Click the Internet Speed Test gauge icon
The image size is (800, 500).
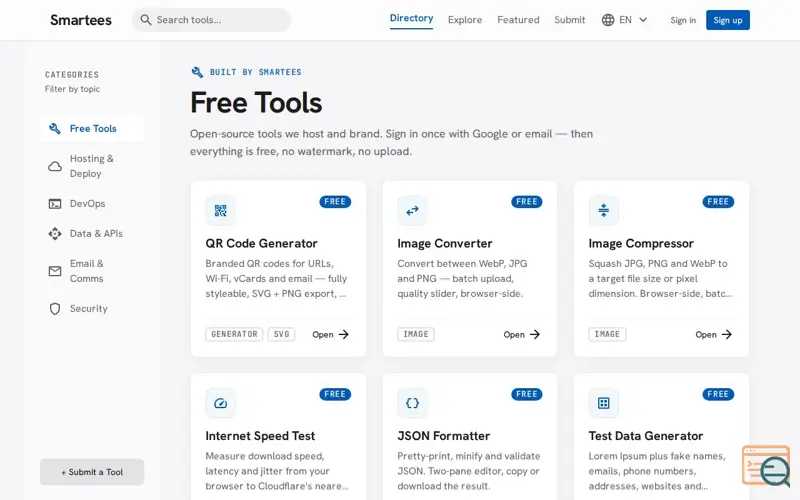[220, 403]
